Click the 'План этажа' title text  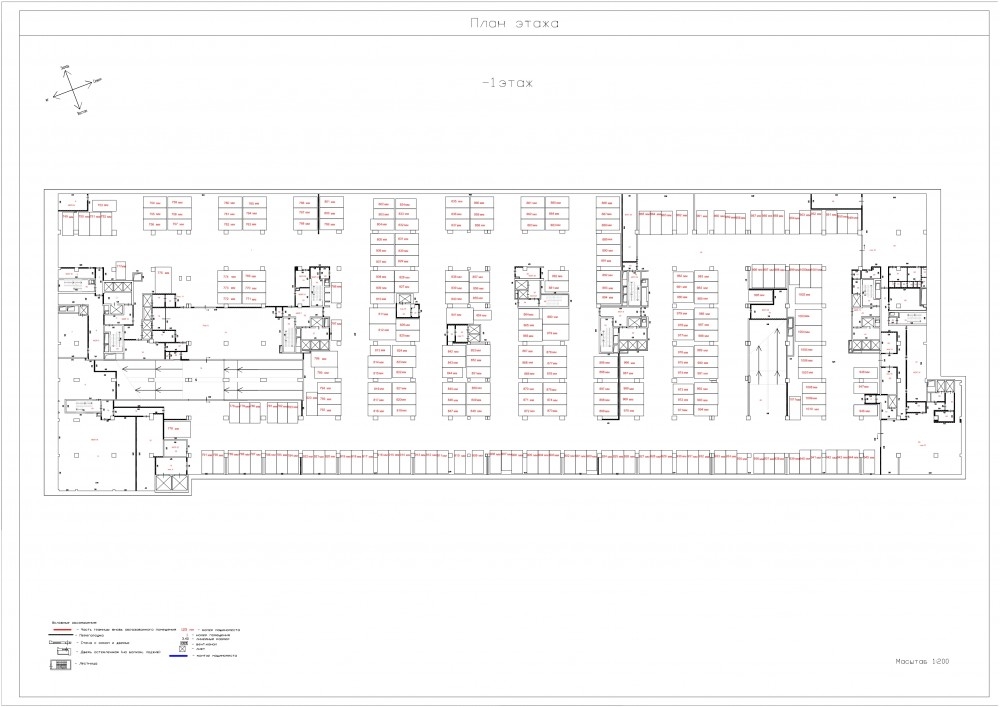[514, 24]
